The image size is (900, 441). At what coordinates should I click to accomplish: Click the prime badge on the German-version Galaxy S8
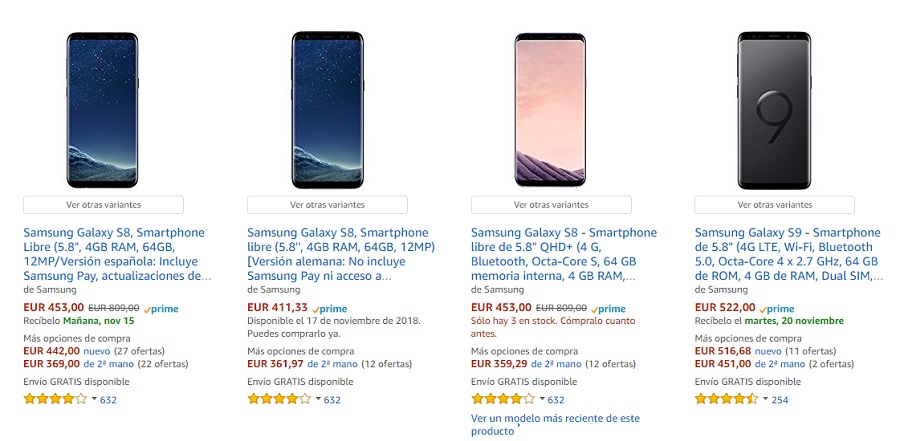[x=329, y=309]
